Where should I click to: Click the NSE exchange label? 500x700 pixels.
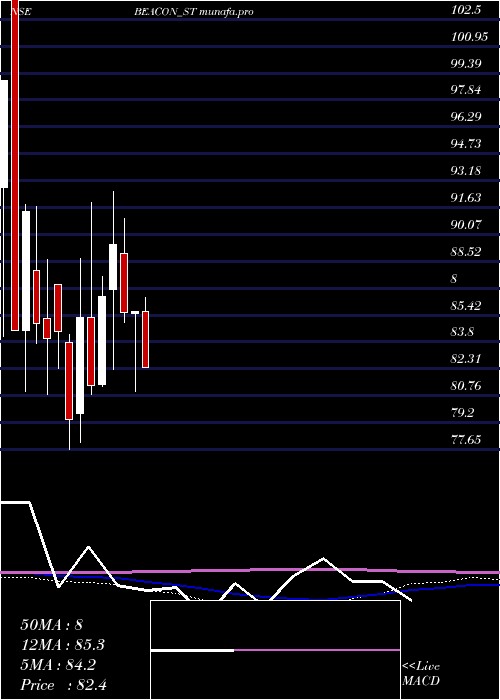(20, 12)
